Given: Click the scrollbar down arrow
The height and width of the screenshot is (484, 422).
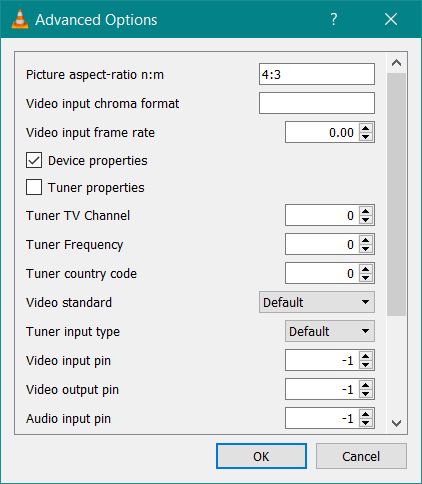Looking at the screenshot, I should pos(396,423).
